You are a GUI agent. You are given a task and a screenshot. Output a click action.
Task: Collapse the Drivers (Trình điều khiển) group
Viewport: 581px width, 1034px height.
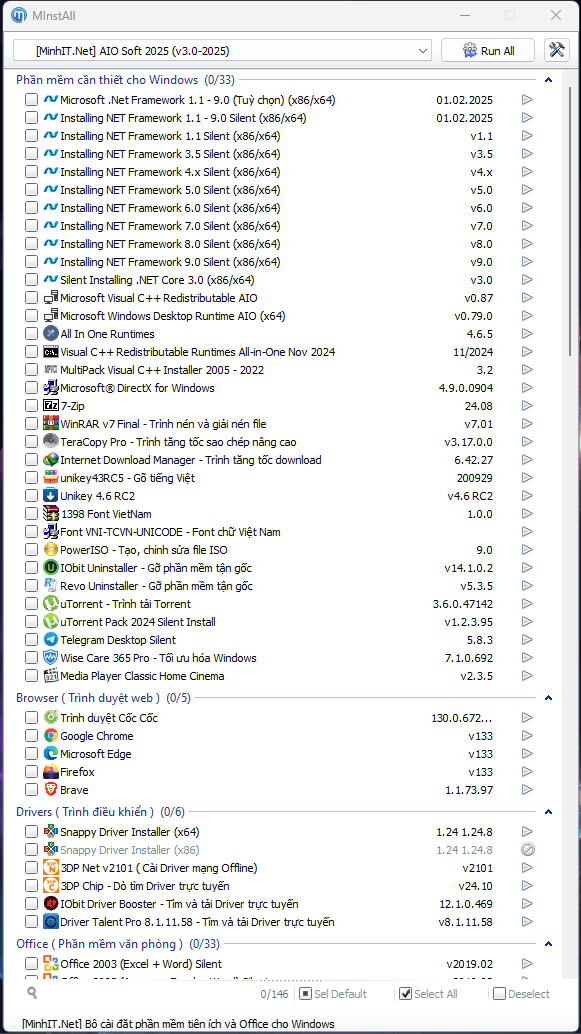pyautogui.click(x=548, y=812)
